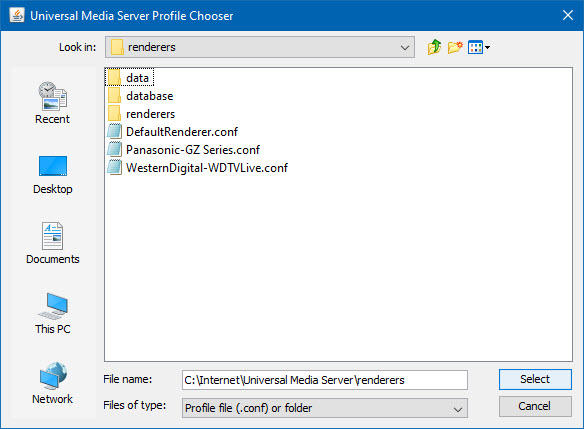Select the renderers folder in list
Image resolution: width=584 pixels, height=429 pixels.
pyautogui.click(x=141, y=114)
